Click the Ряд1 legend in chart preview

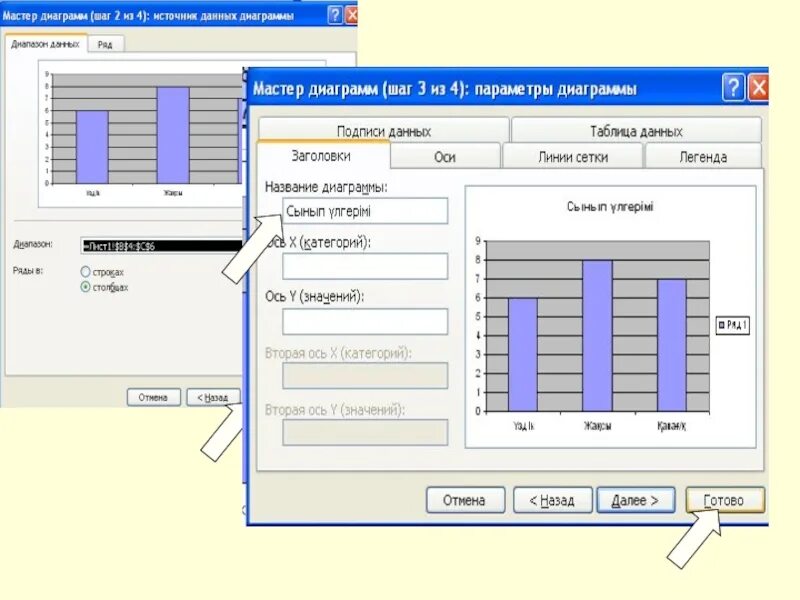pyautogui.click(x=733, y=324)
